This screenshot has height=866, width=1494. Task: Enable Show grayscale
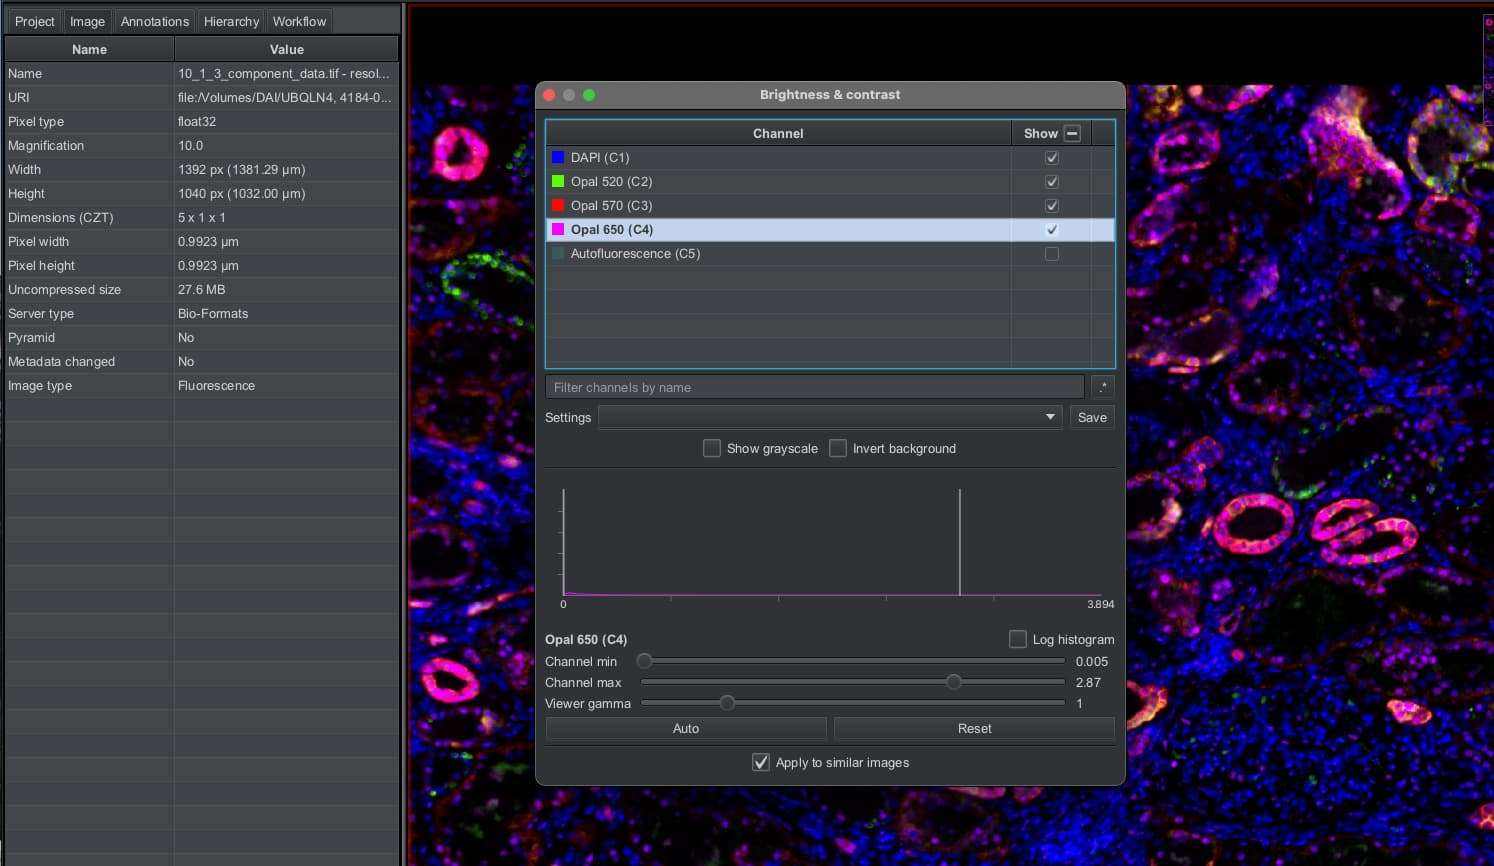(x=712, y=448)
